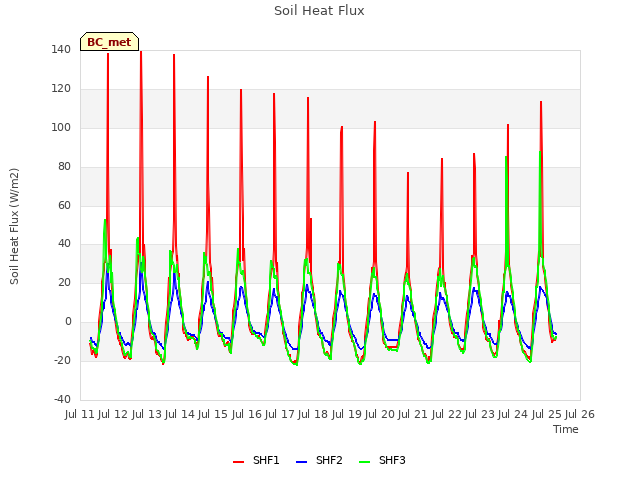Click the Jul 15 x-axis tick label
This screenshot has height=480, width=640.
(213, 414)
